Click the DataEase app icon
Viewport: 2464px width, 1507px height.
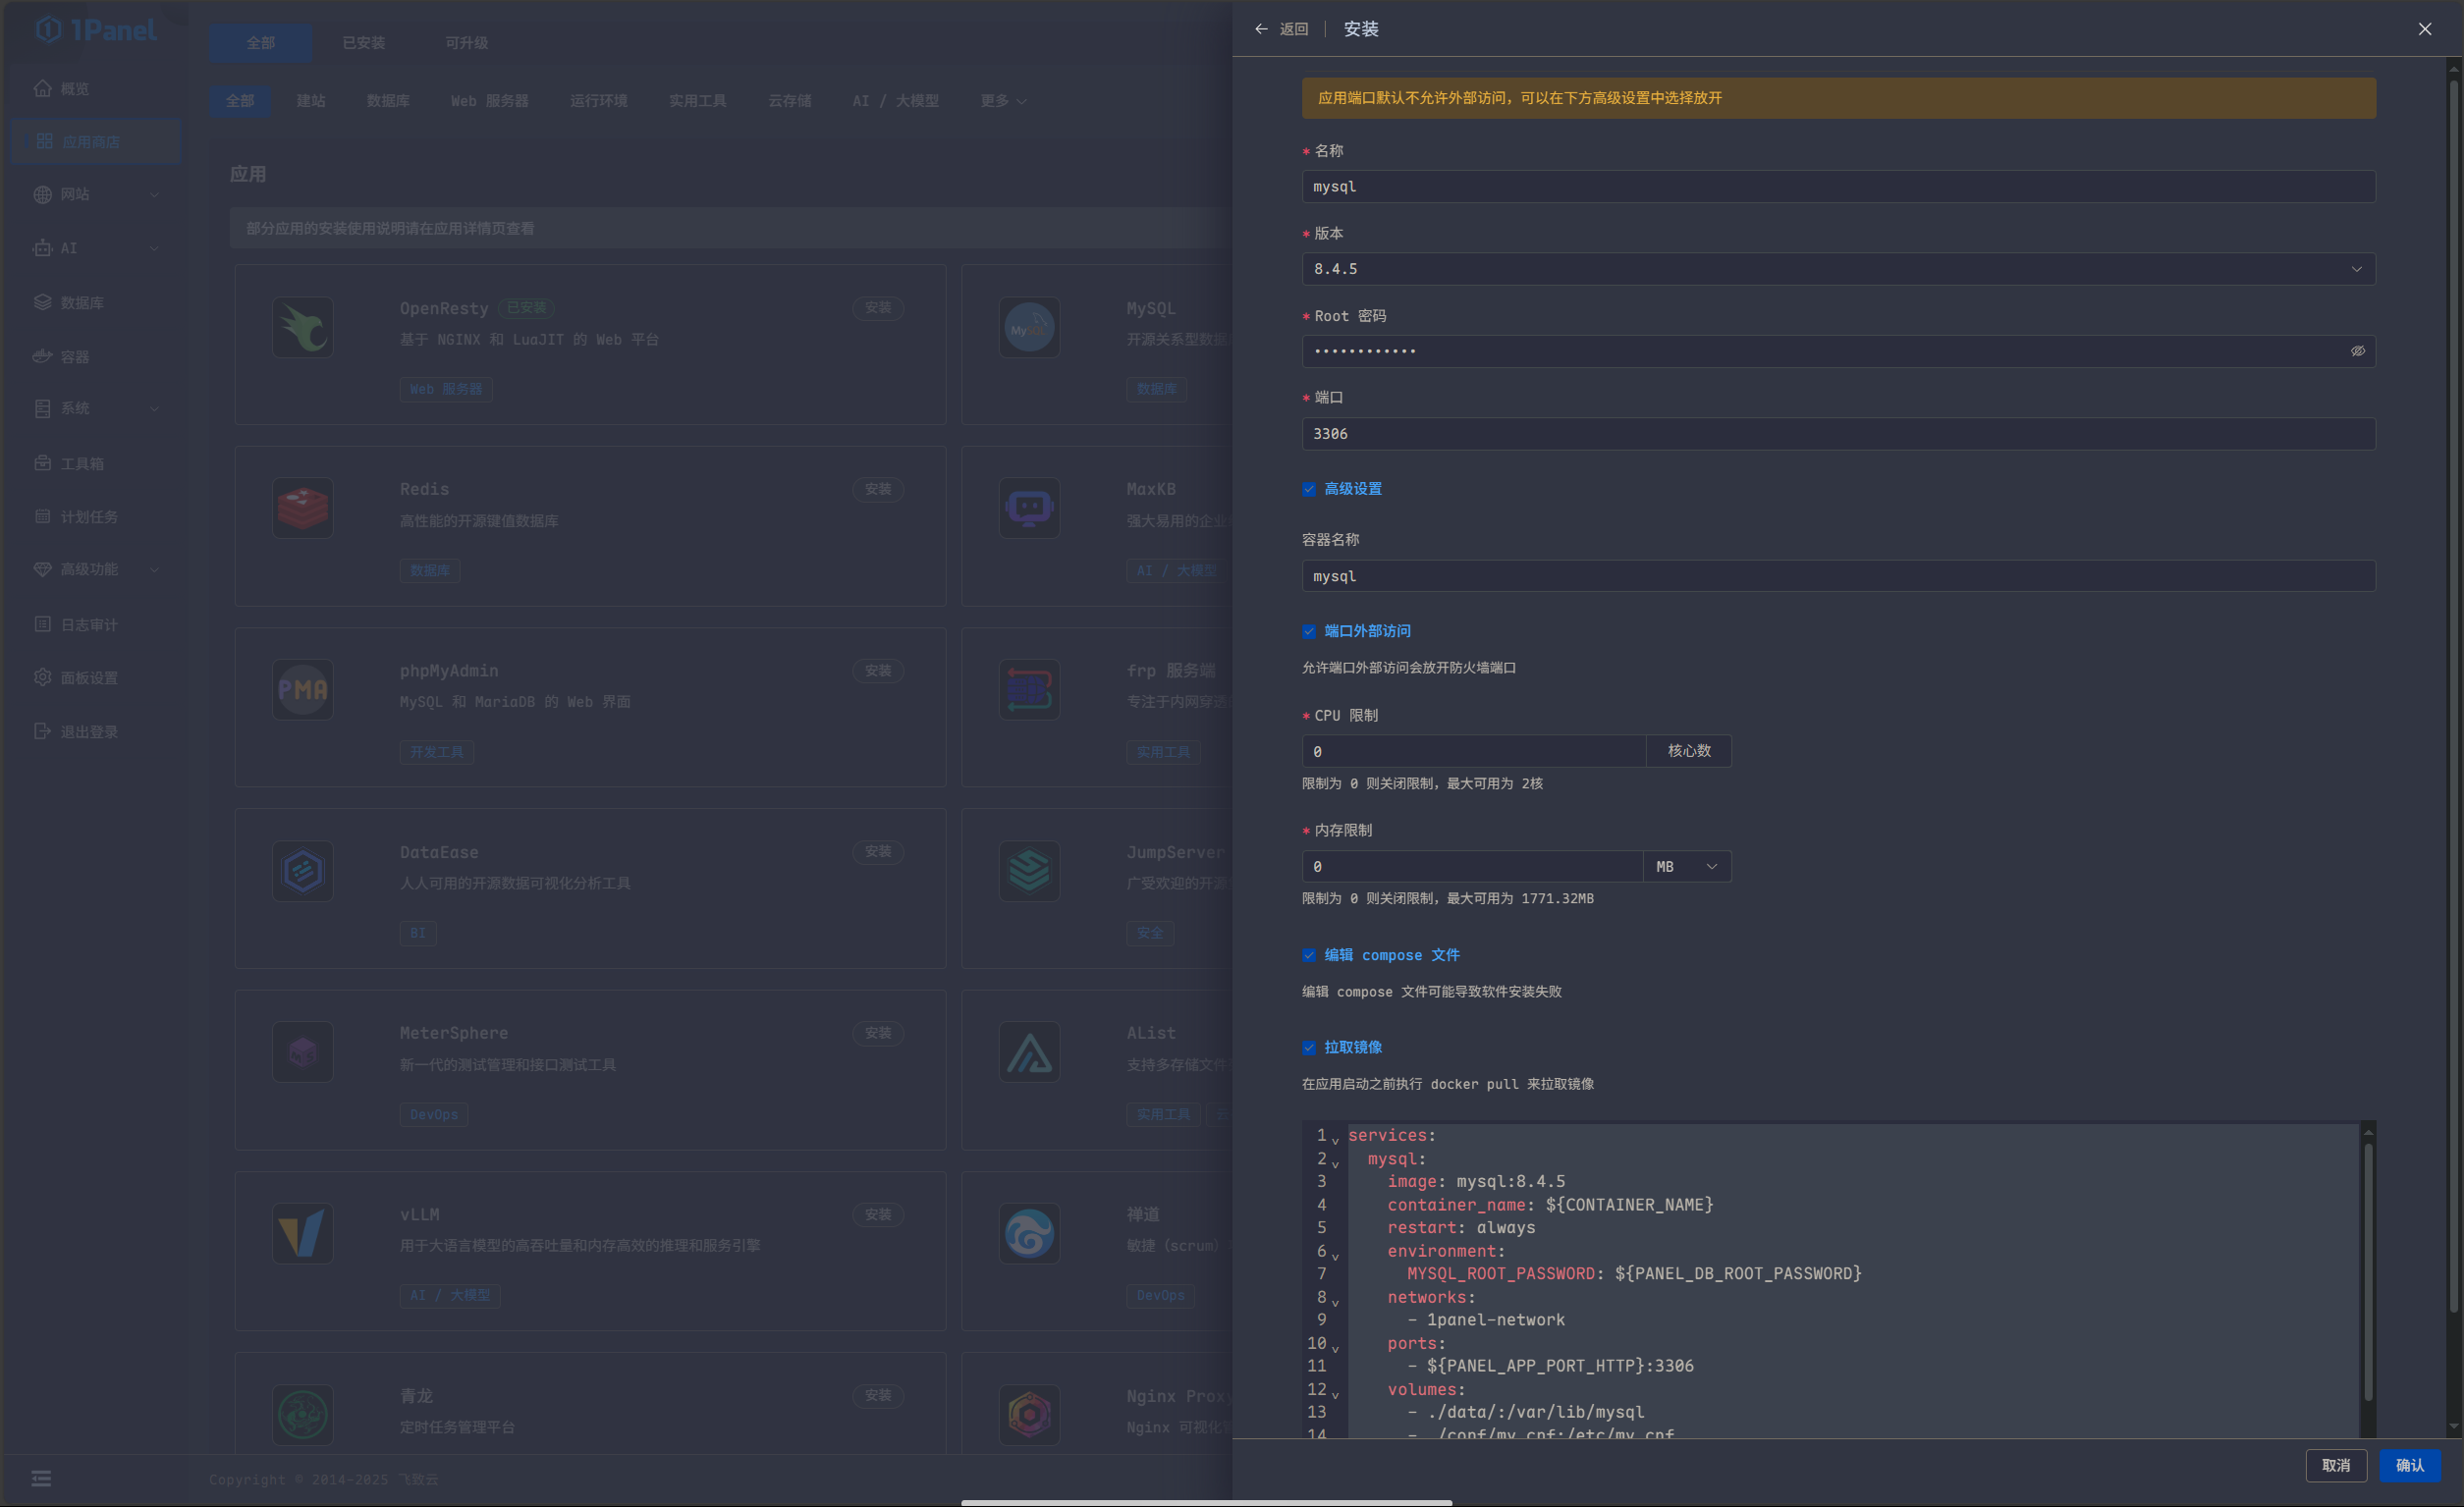[x=302, y=871]
